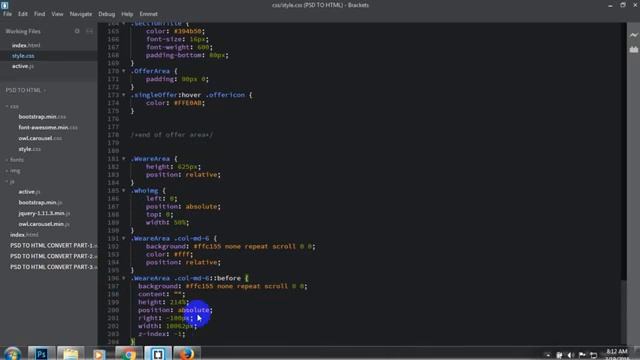Select active.js in Working Files

(x=23, y=66)
